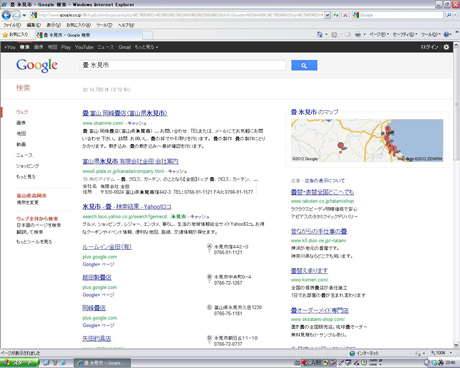Open the search provider dropdown arrow
The image size is (460, 368).
point(455,15)
